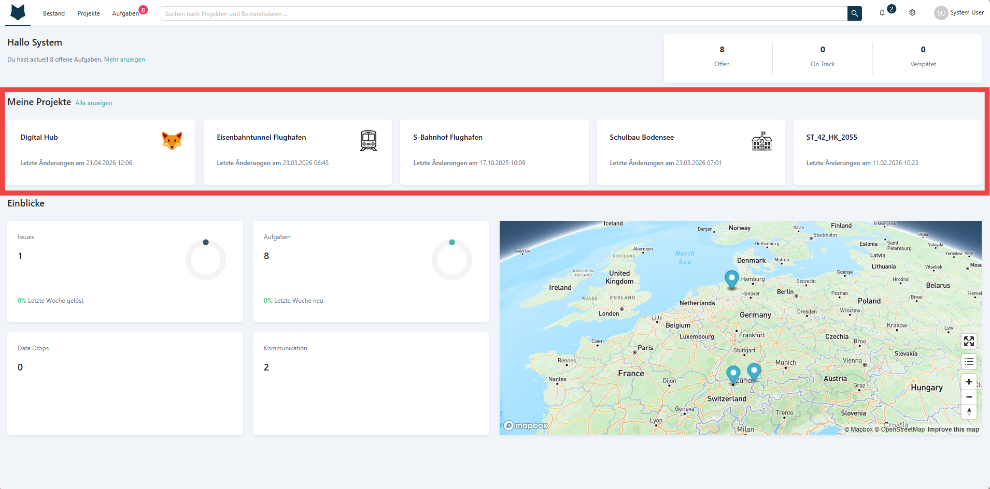The image size is (990, 489).
Task: Open the Digital Hub project card
Action: pyautogui.click(x=101, y=152)
